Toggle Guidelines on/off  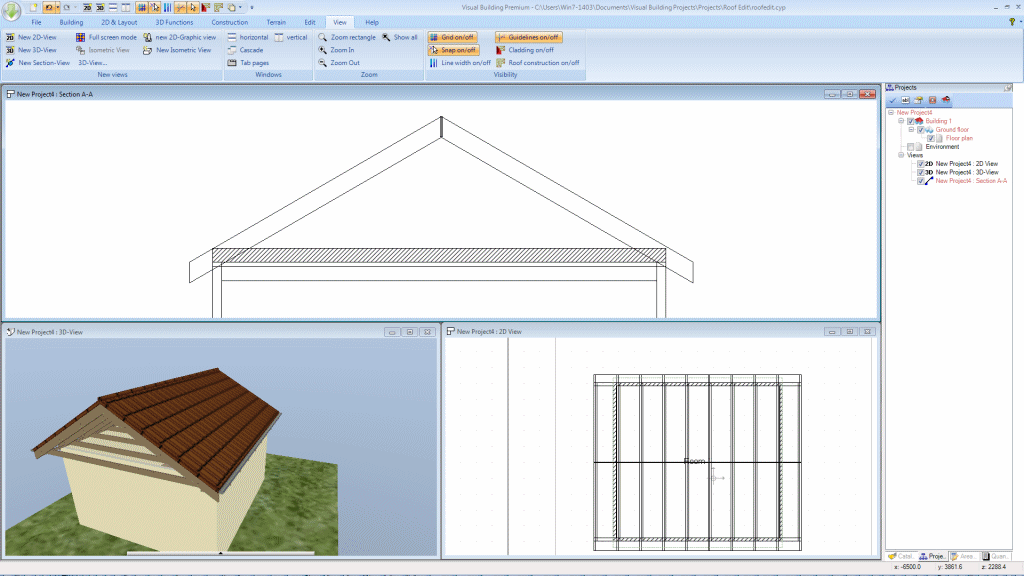(528, 36)
